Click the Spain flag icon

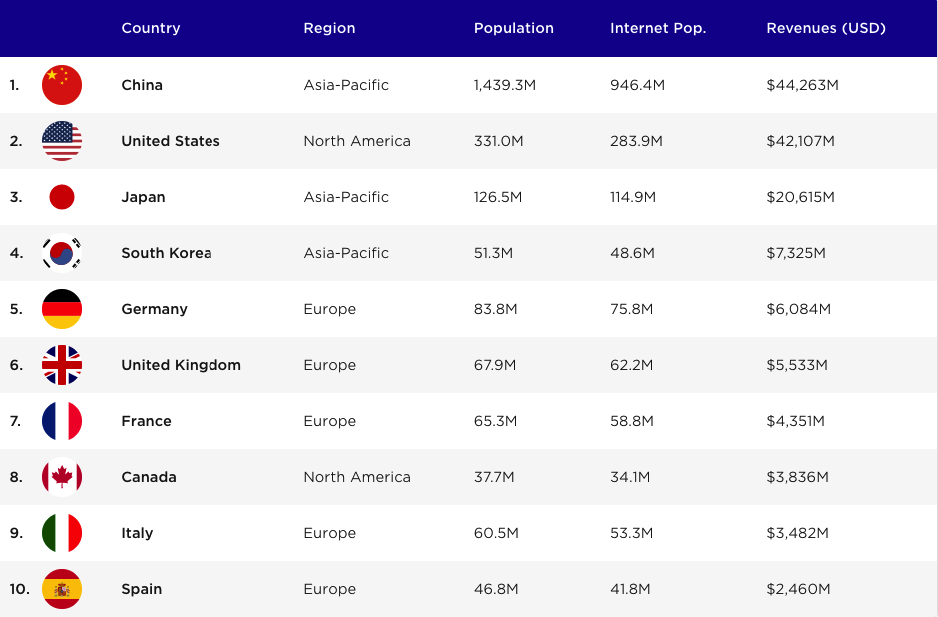pyautogui.click(x=62, y=589)
